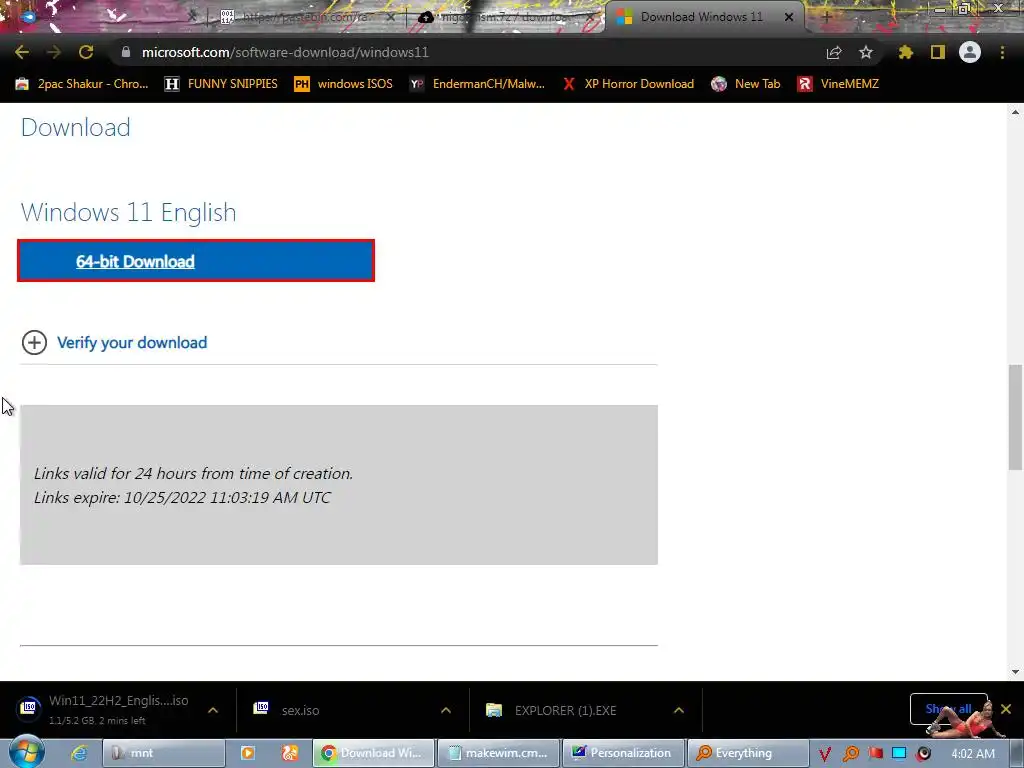Open the EndermanCH/Malw... bookmark
The image size is (1024, 768).
(x=477, y=84)
